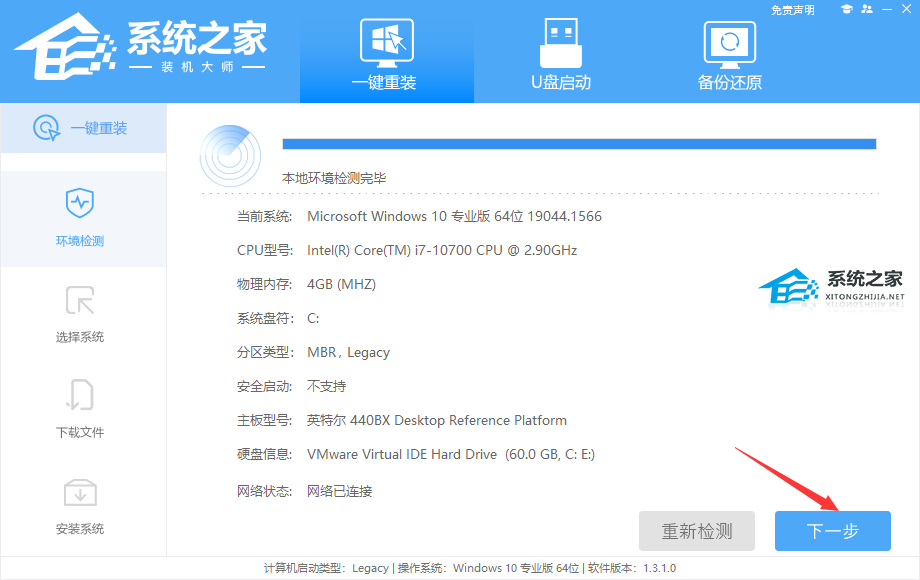Open the 备份还原 tab
Image resolution: width=920 pixels, height=580 pixels.
[x=729, y=54]
